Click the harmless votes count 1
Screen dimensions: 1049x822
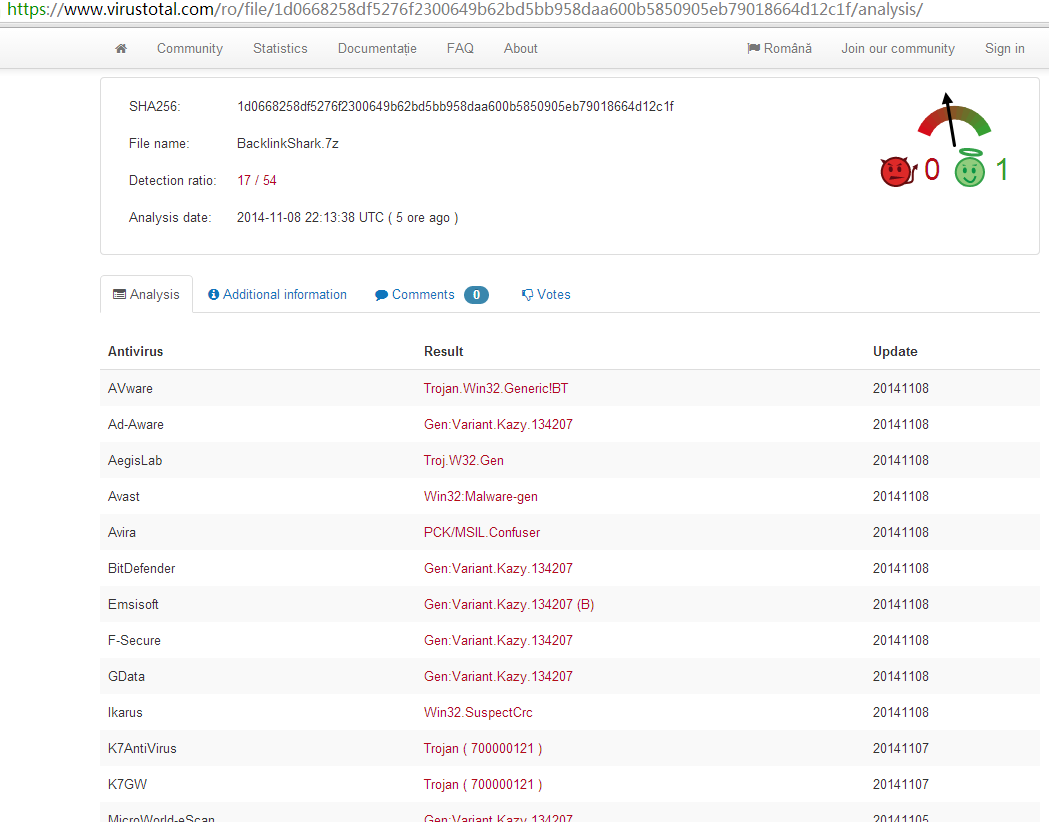(1002, 170)
